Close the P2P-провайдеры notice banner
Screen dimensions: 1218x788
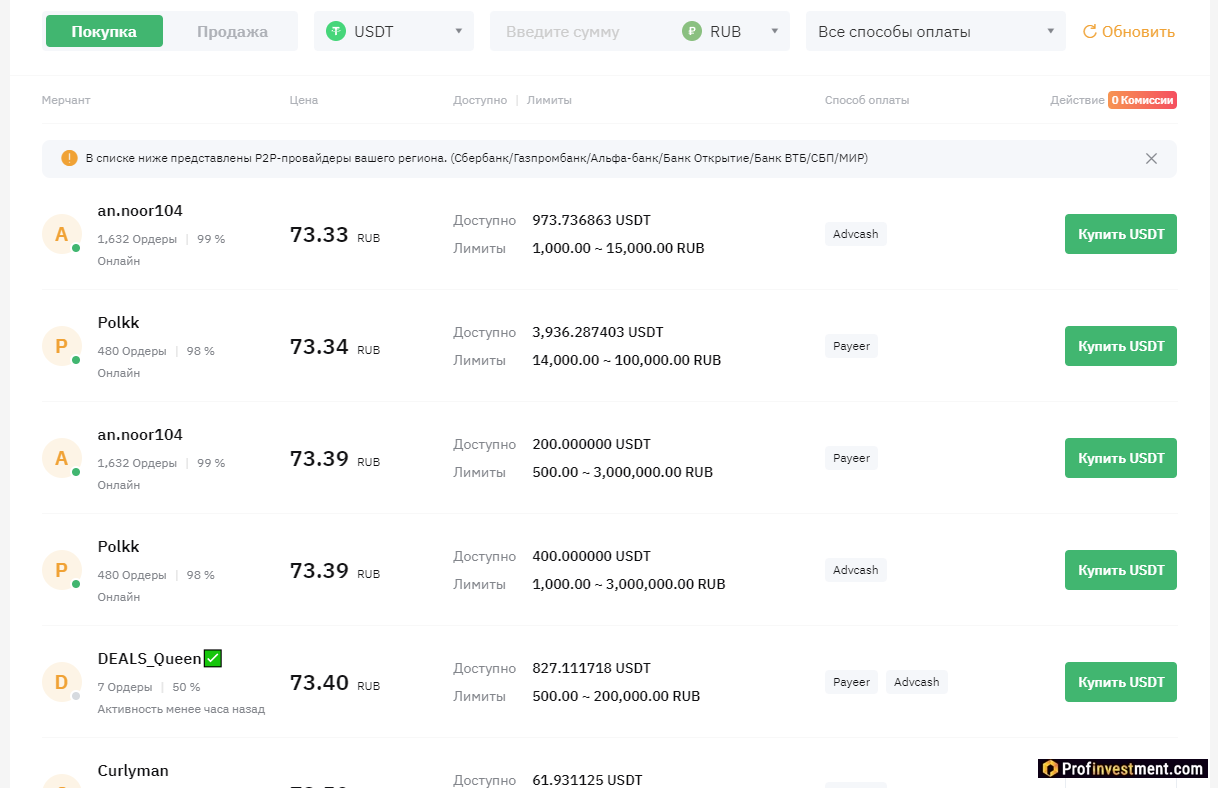click(1151, 158)
